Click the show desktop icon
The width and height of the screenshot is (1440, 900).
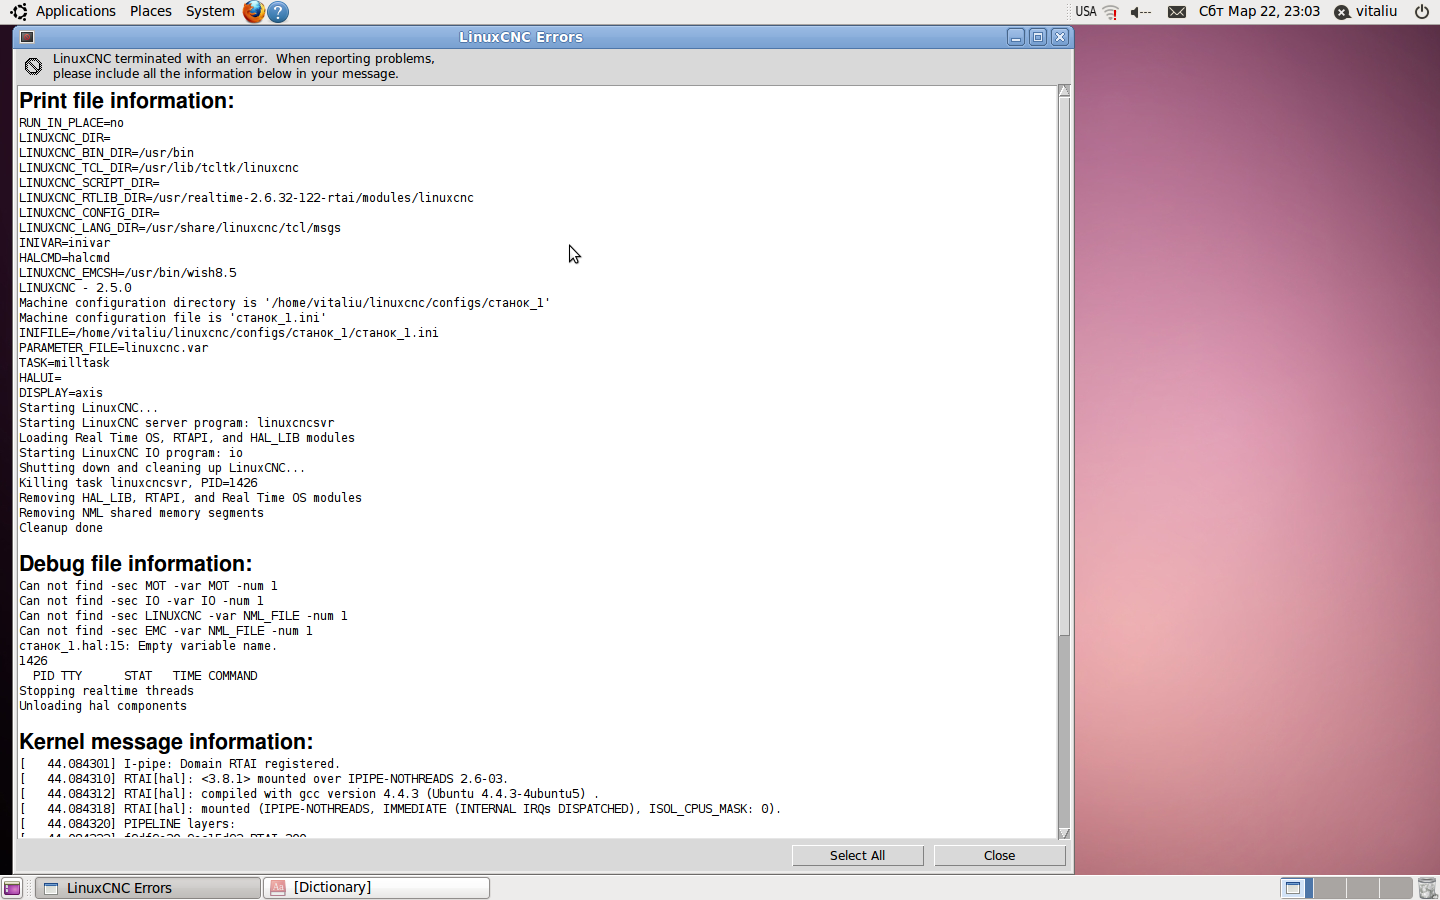[12, 888]
